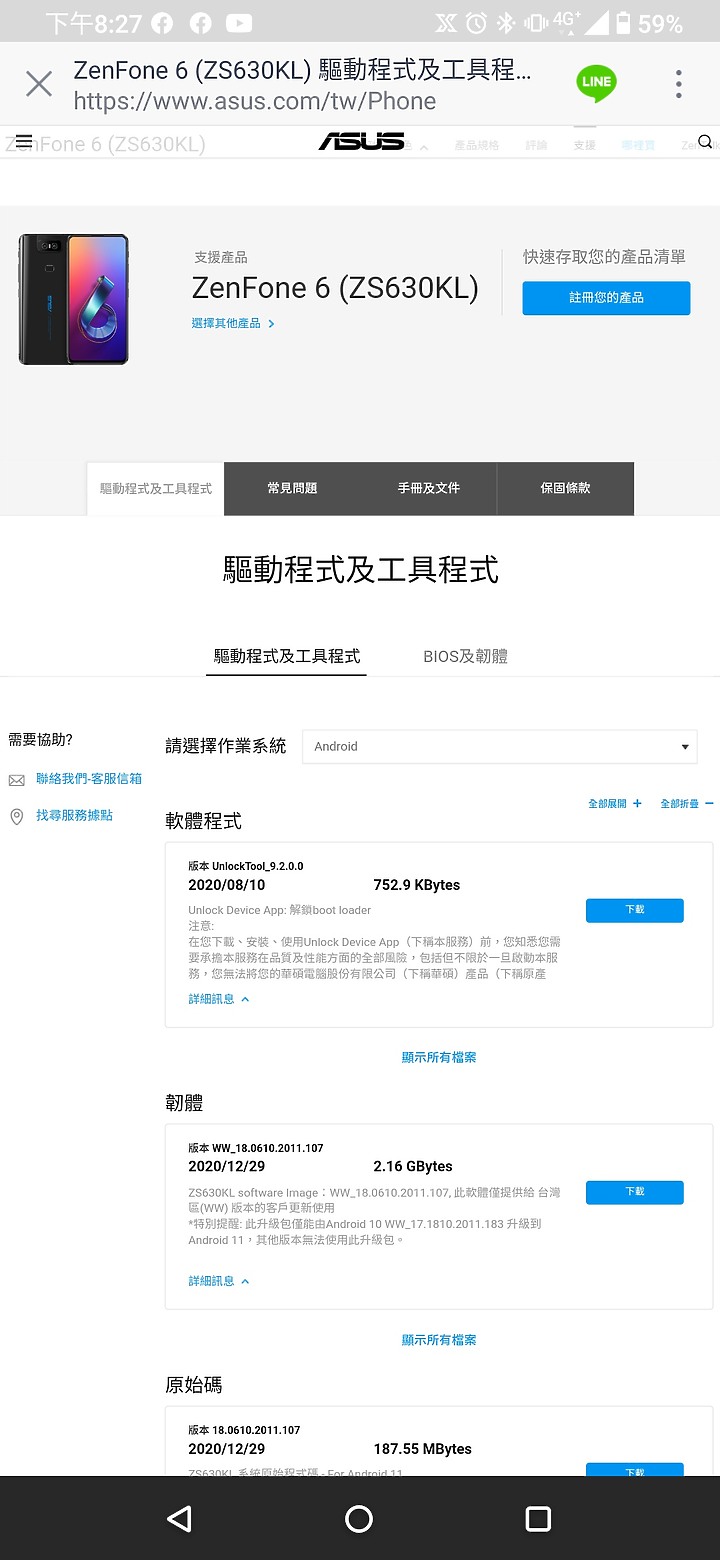Click 選擇其他產品 link

tap(233, 323)
